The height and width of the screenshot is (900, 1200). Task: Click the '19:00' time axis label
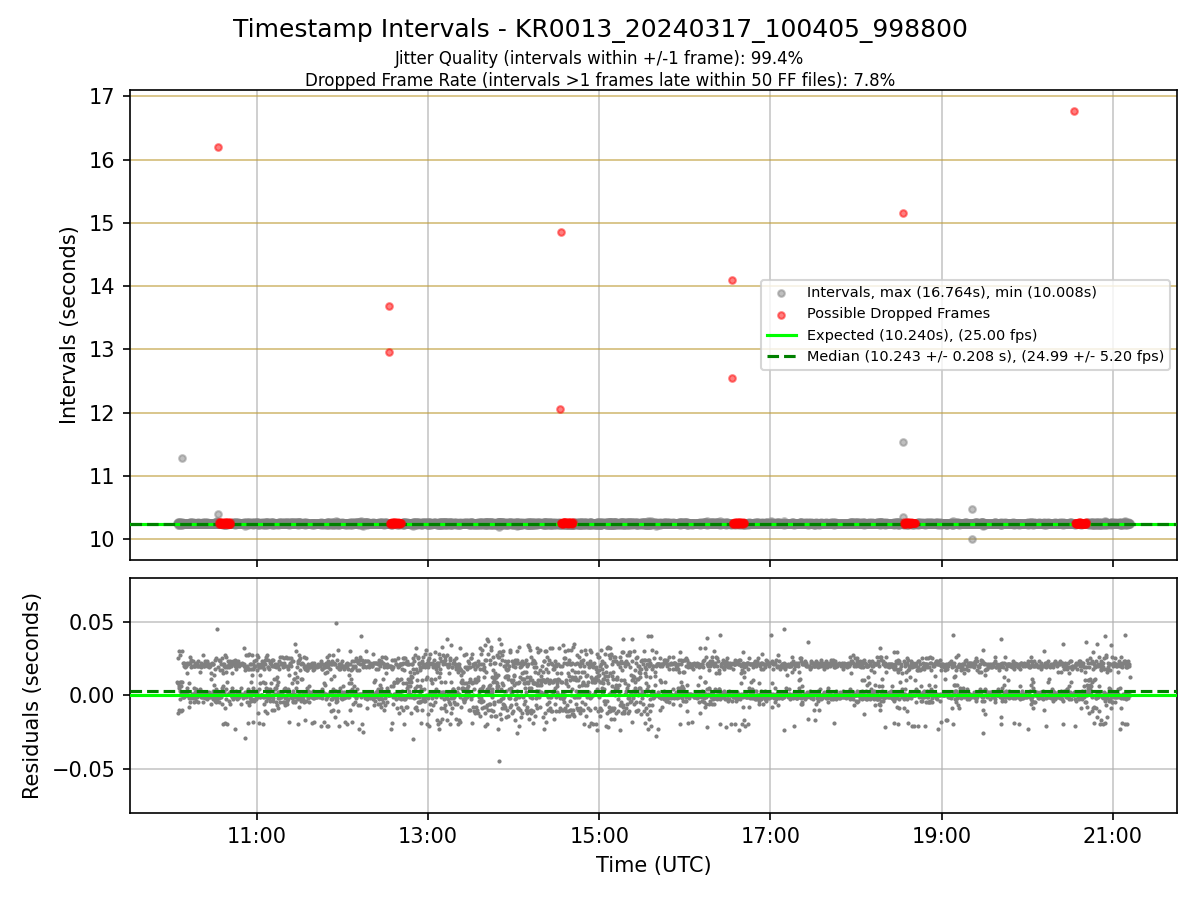tap(942, 836)
